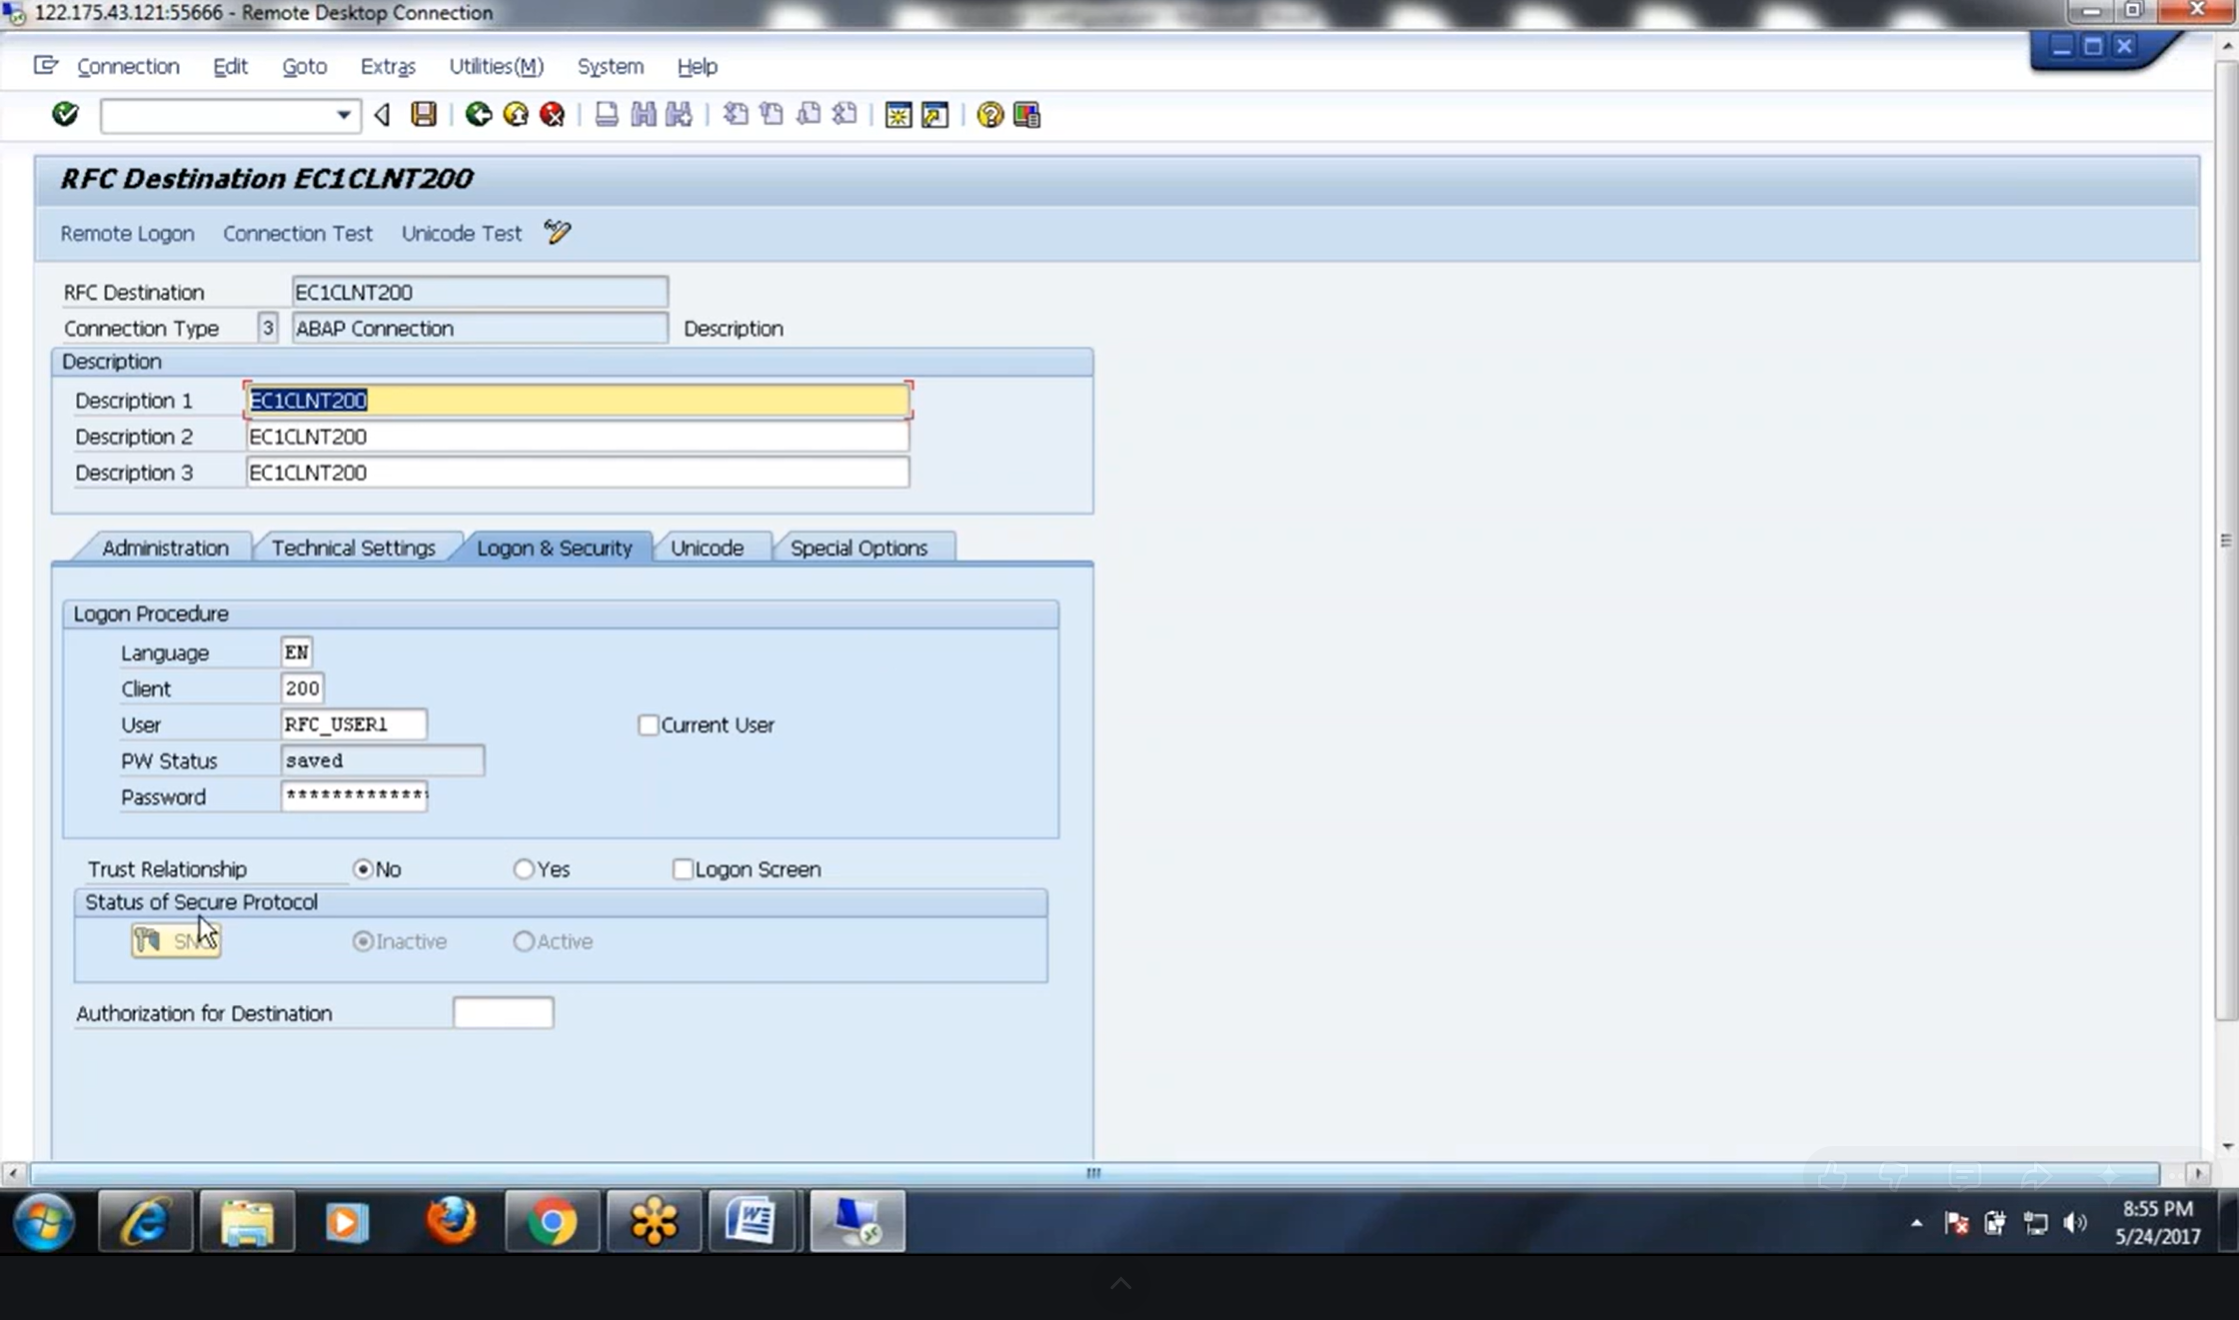Click the Next Page icon
Viewport: 2239px width, 1320px height.
(808, 114)
